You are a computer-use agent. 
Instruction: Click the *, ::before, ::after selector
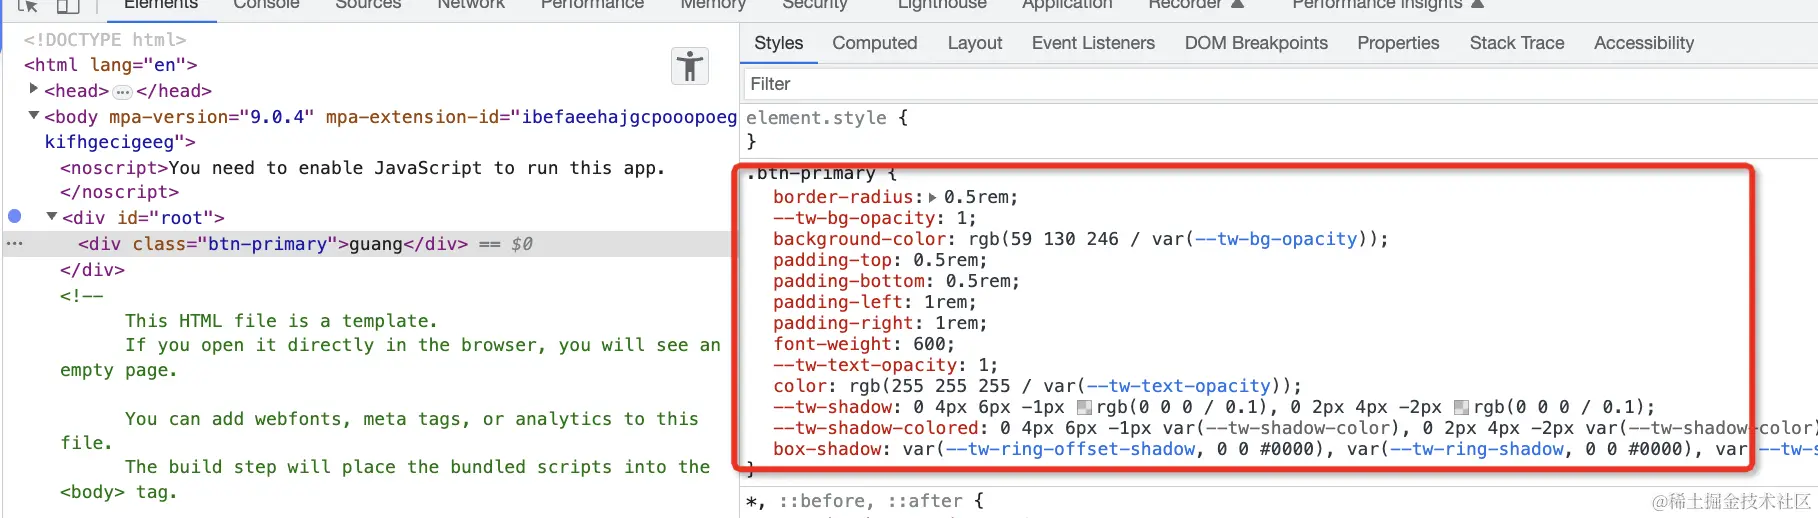[x=854, y=500]
